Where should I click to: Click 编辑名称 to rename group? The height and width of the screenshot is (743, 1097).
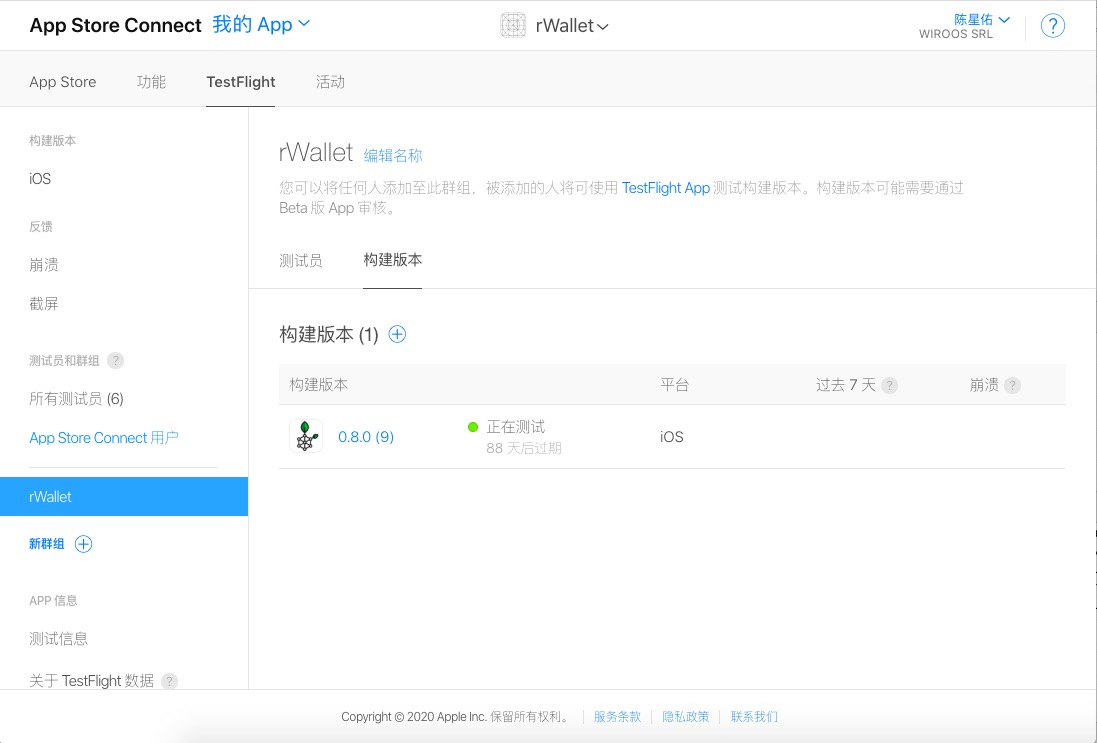tap(393, 155)
